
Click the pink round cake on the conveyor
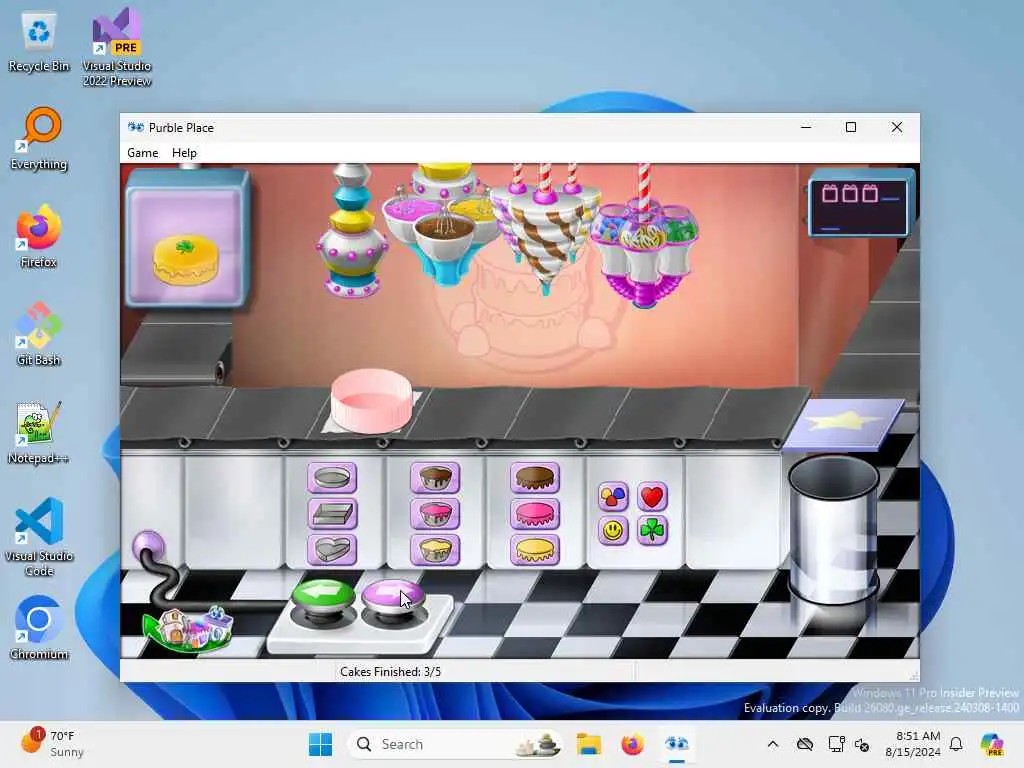point(371,400)
